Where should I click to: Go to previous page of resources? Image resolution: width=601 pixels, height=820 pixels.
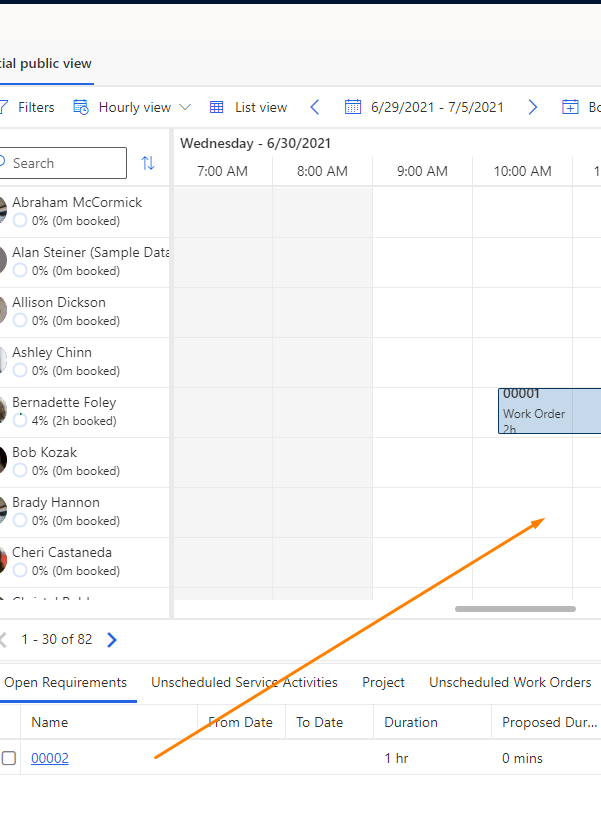(x=3, y=640)
